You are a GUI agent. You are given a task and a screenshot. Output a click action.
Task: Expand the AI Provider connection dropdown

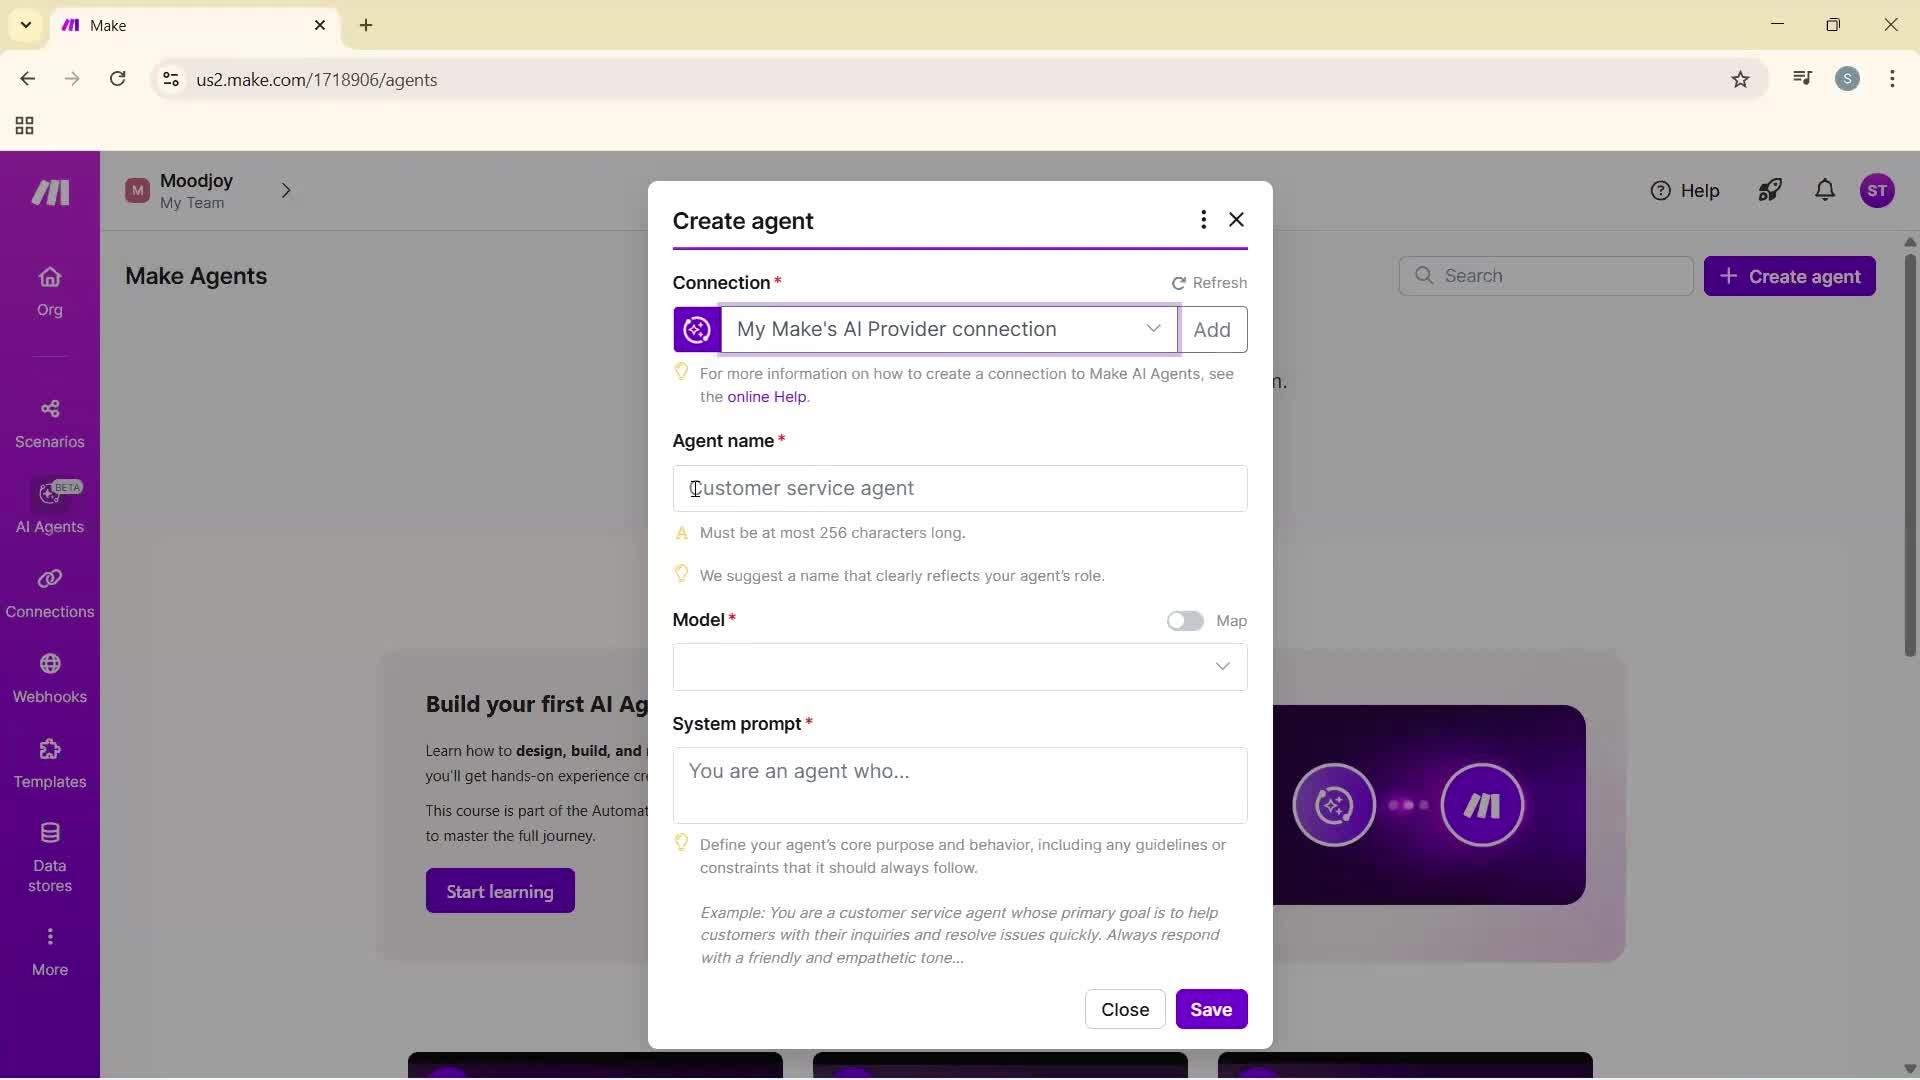click(x=1153, y=328)
